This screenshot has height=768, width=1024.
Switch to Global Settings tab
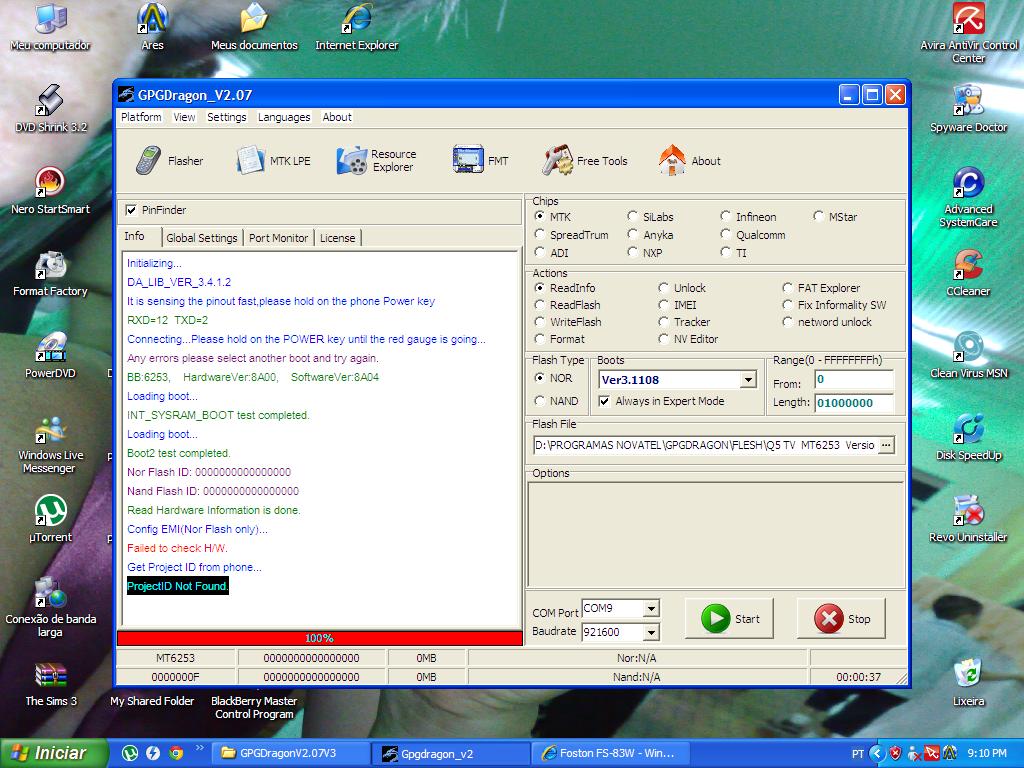coord(202,238)
